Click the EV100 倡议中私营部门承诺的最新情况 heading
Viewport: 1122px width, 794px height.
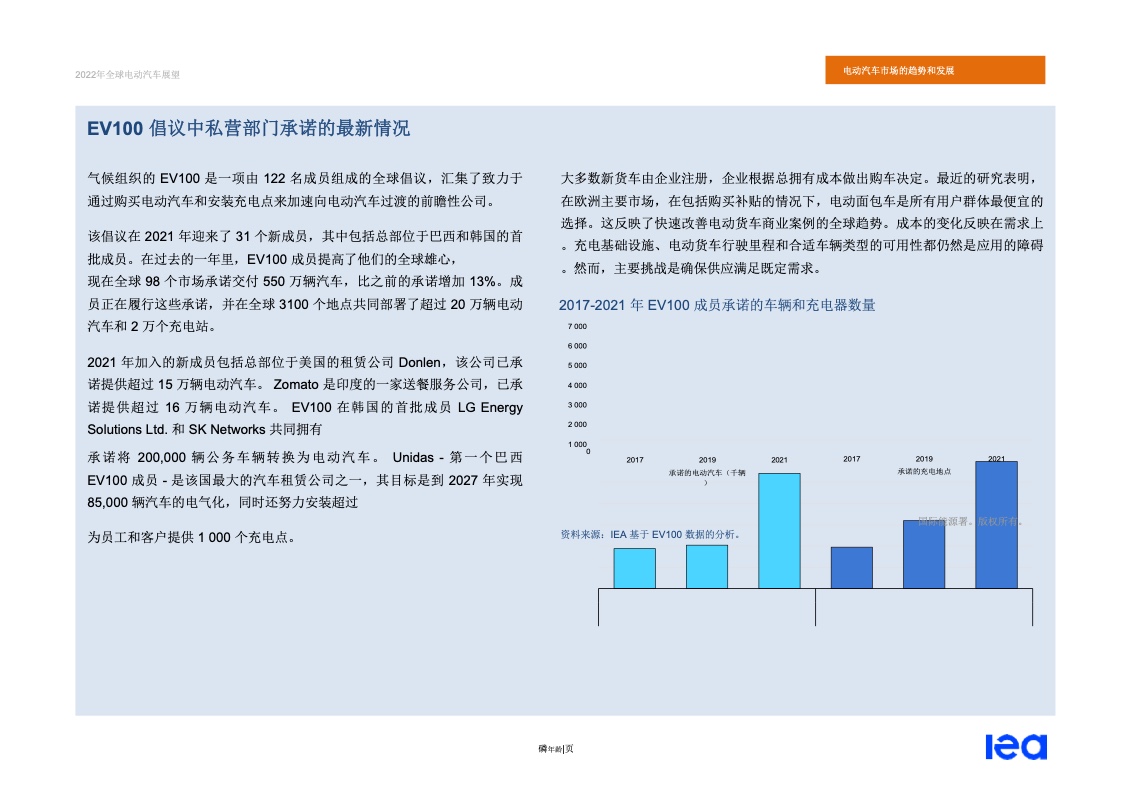tap(248, 129)
